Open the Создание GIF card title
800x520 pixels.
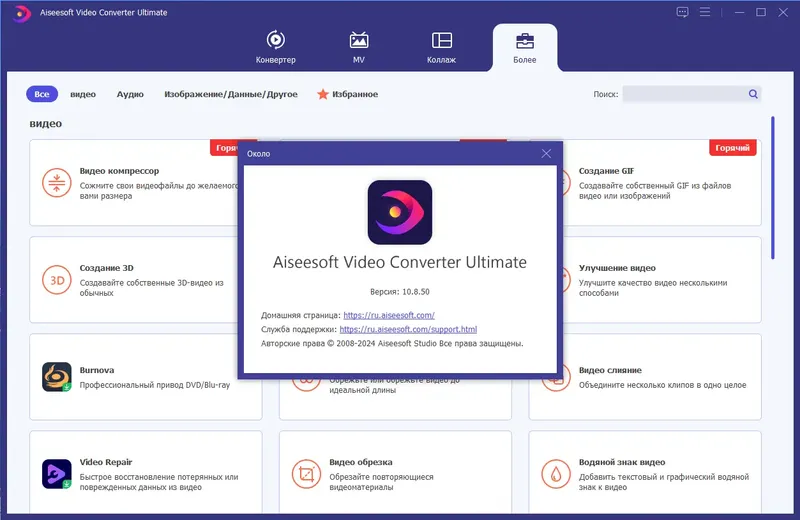coord(607,171)
